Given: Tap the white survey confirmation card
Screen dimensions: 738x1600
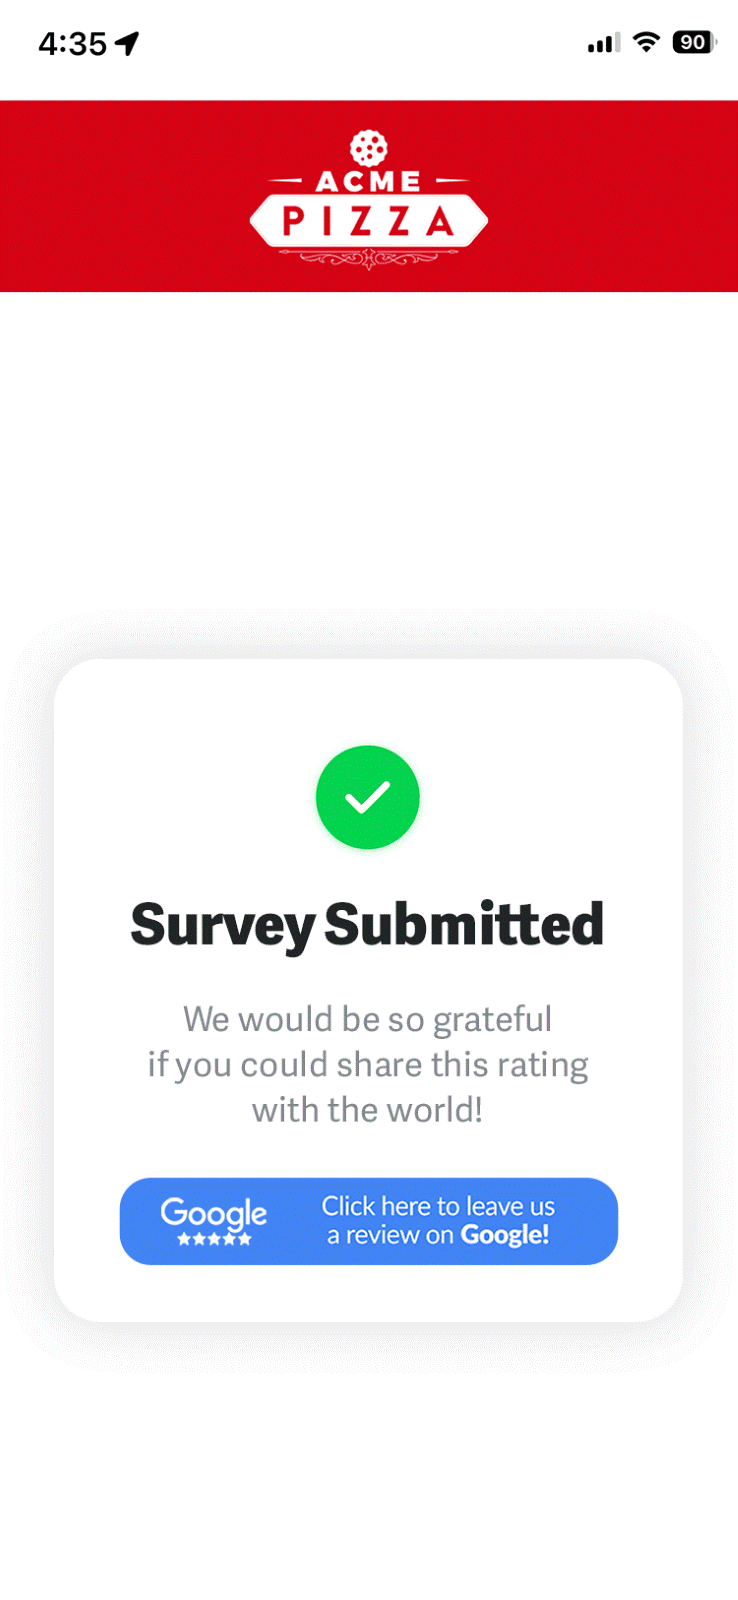Looking at the screenshot, I should pyautogui.click(x=368, y=990).
